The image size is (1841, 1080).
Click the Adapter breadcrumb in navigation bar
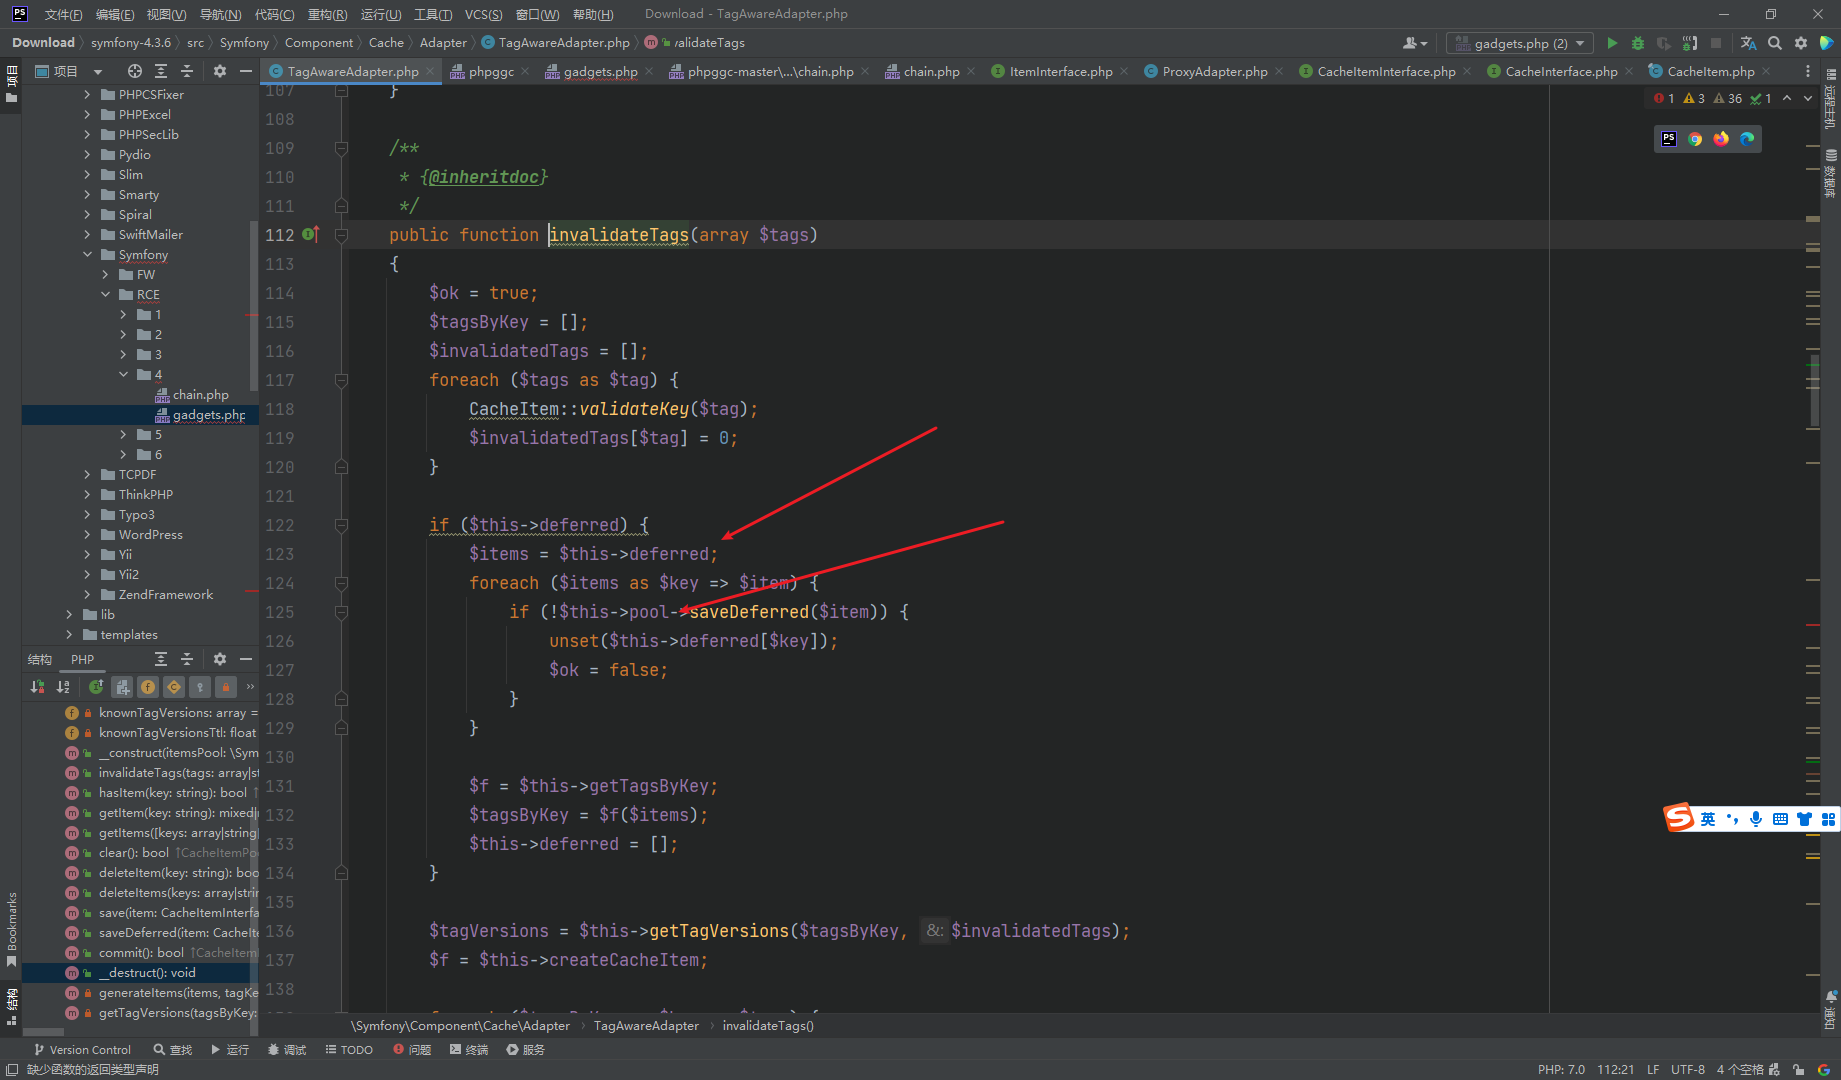coord(443,43)
